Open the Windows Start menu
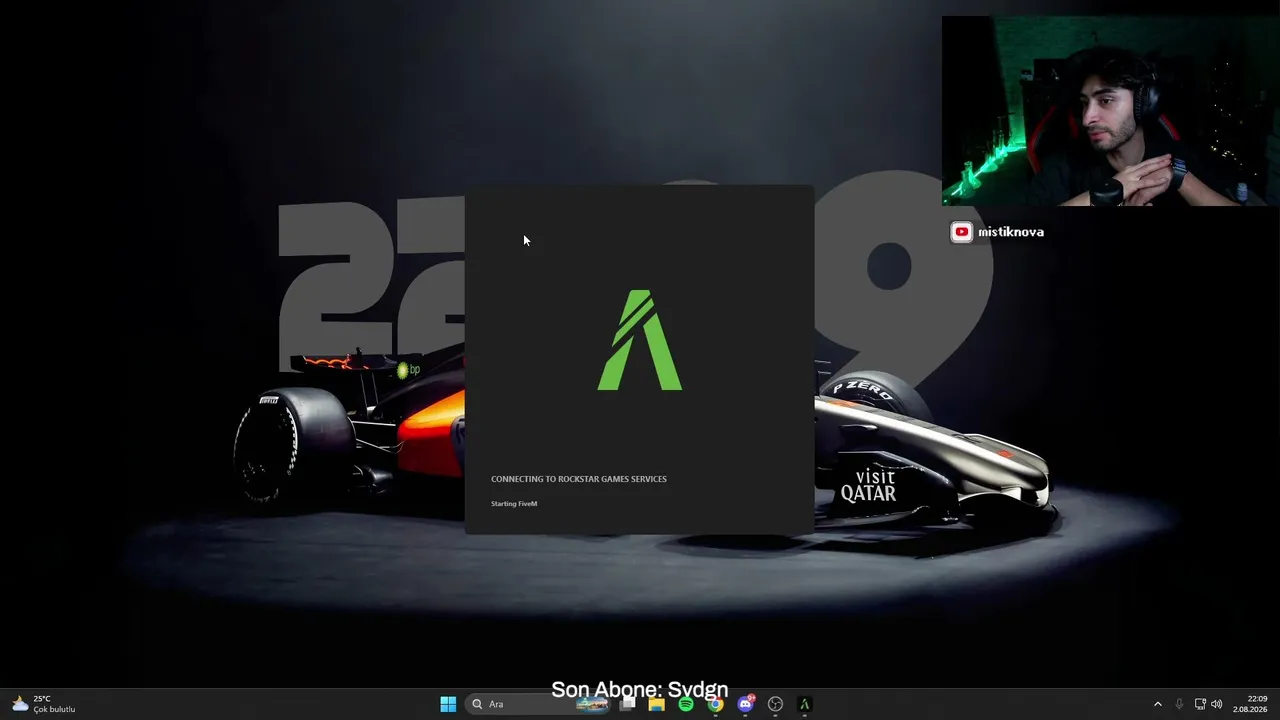 coord(448,704)
